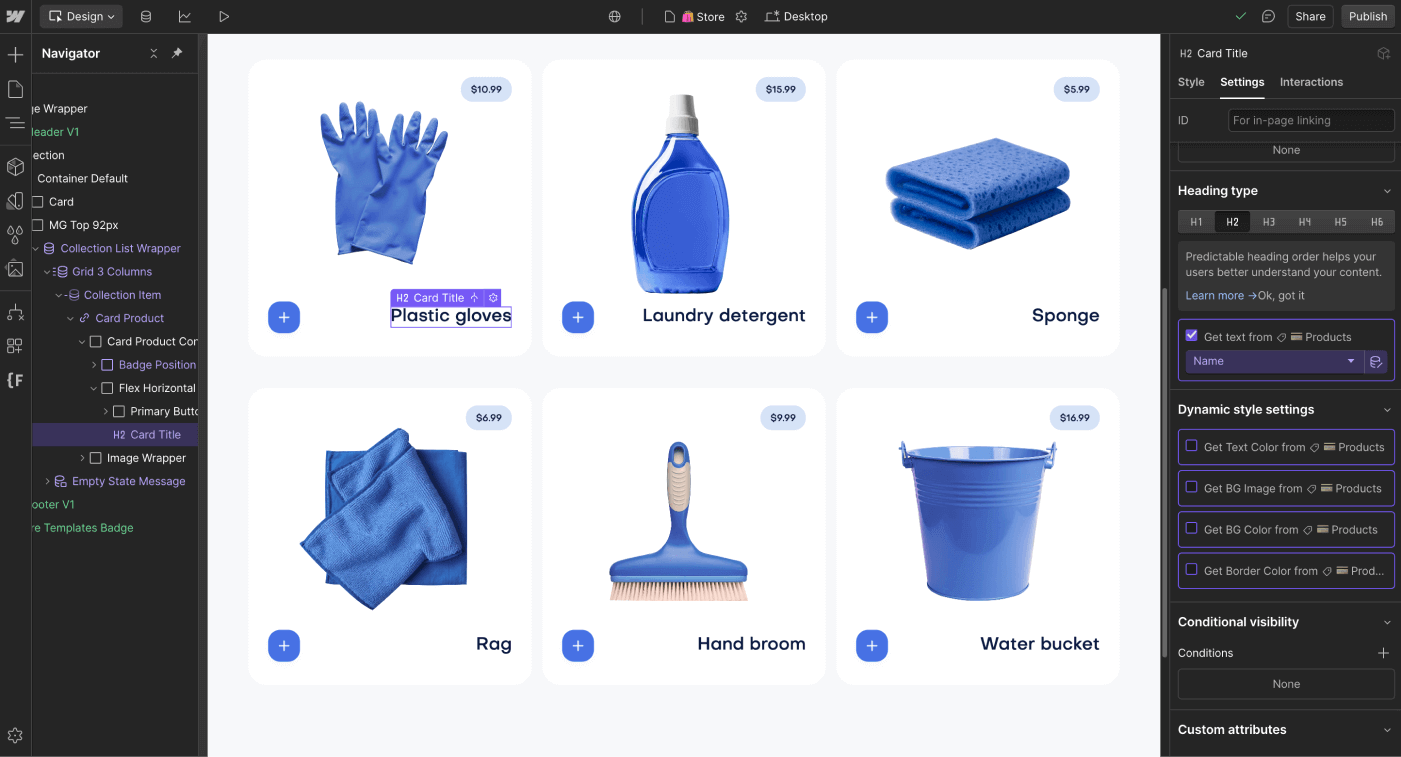Viewport: 1401px width, 757px height.
Task: Open the Name field dropdown
Action: tap(1274, 361)
